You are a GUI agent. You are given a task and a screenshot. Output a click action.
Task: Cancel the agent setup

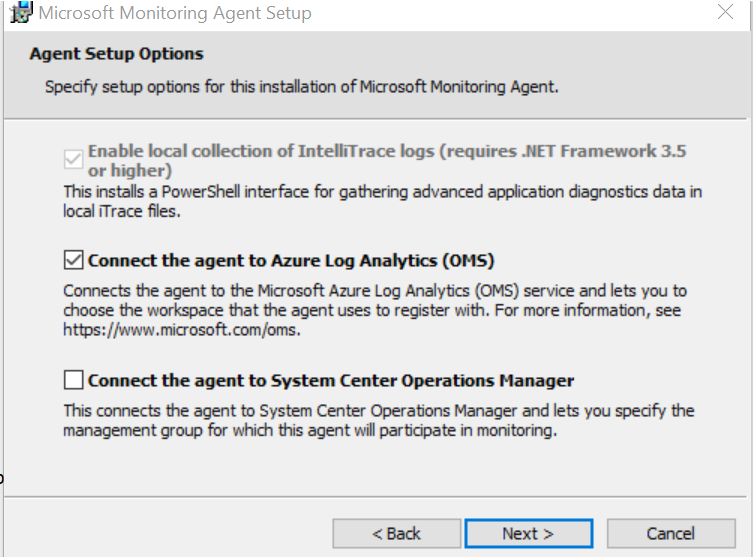click(670, 533)
